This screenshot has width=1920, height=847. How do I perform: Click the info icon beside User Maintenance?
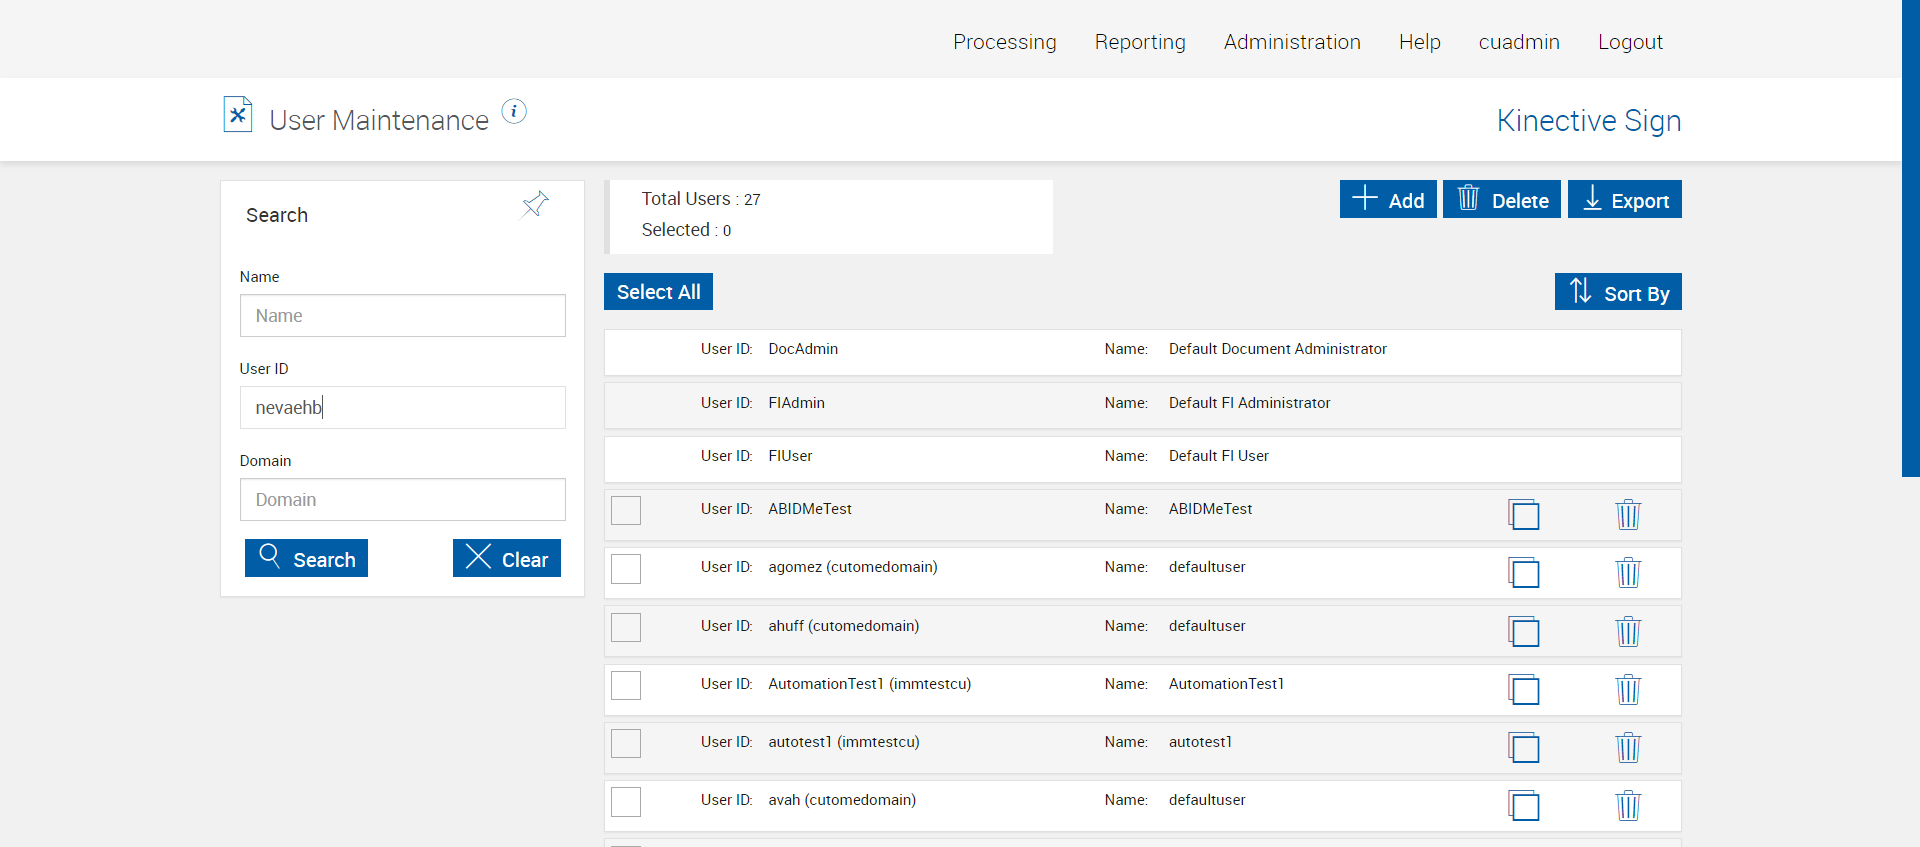click(x=514, y=112)
